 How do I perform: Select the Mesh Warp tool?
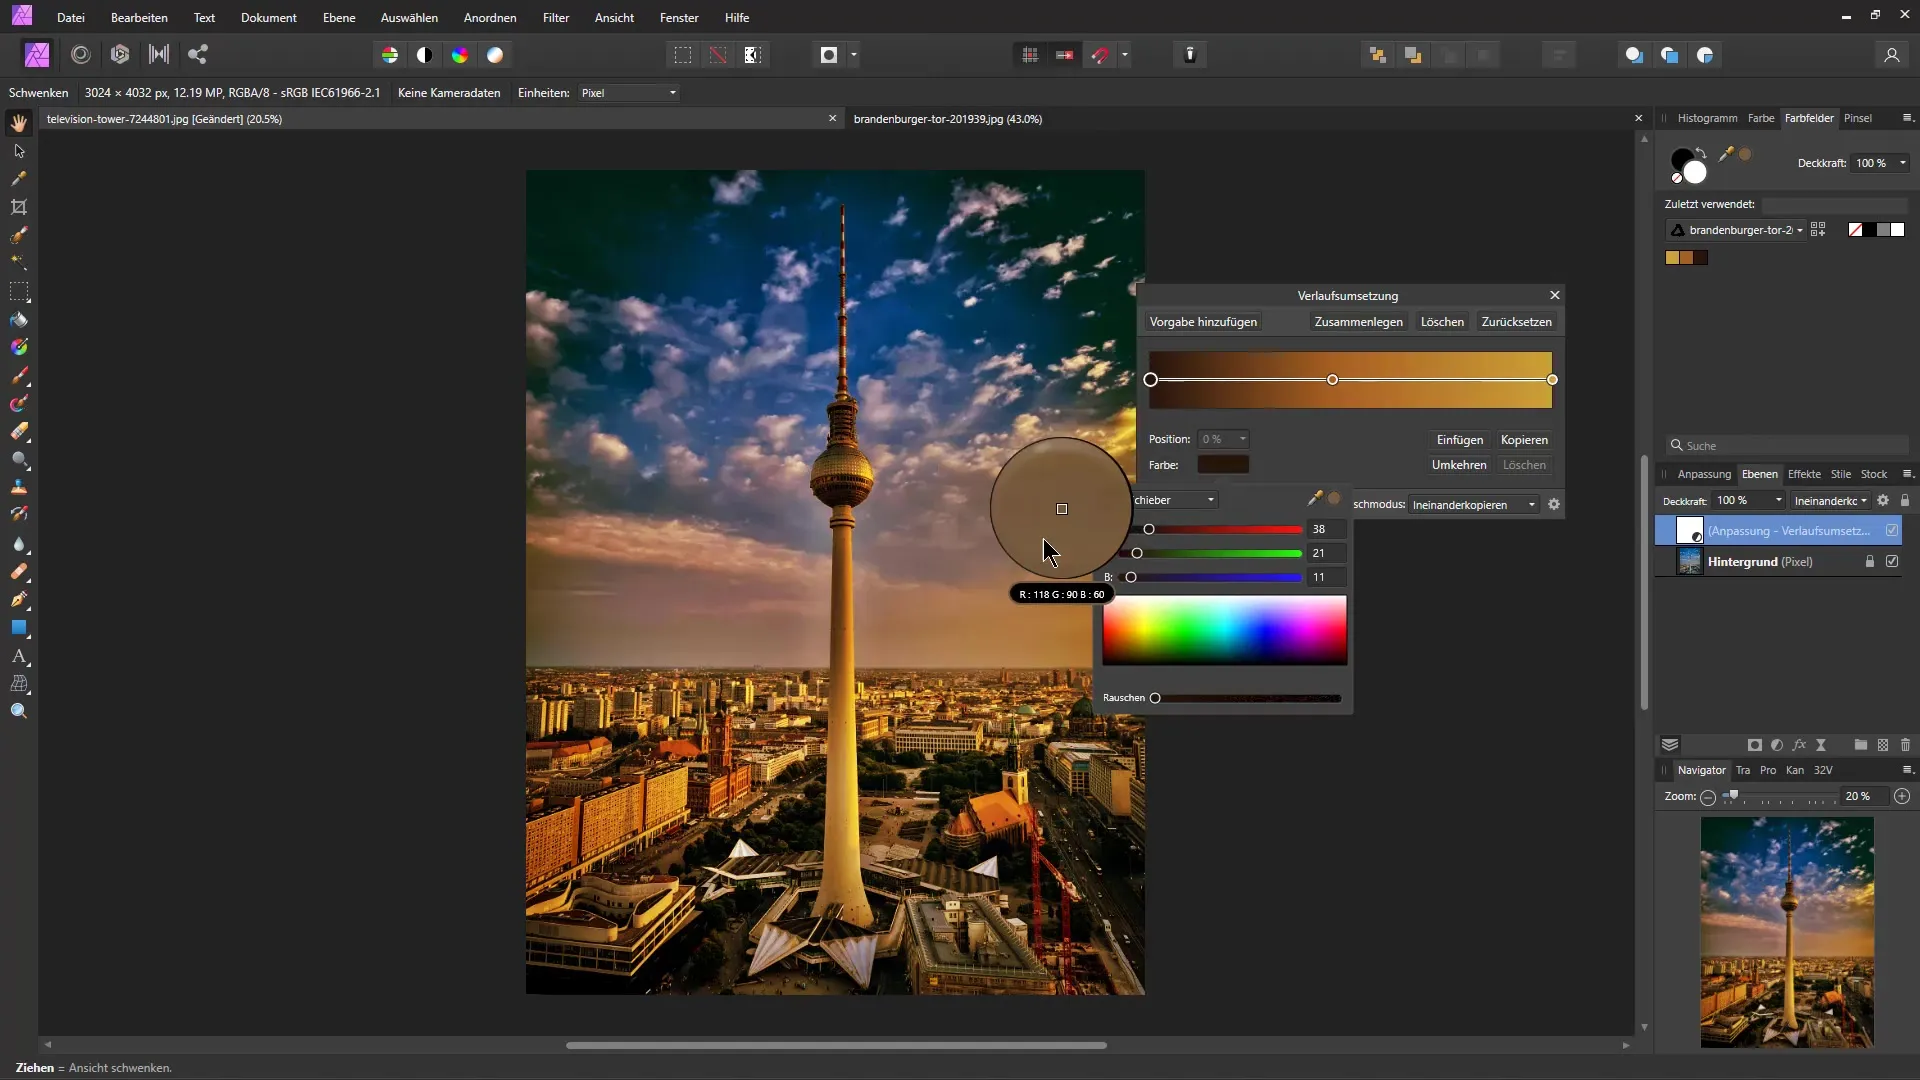[19, 684]
